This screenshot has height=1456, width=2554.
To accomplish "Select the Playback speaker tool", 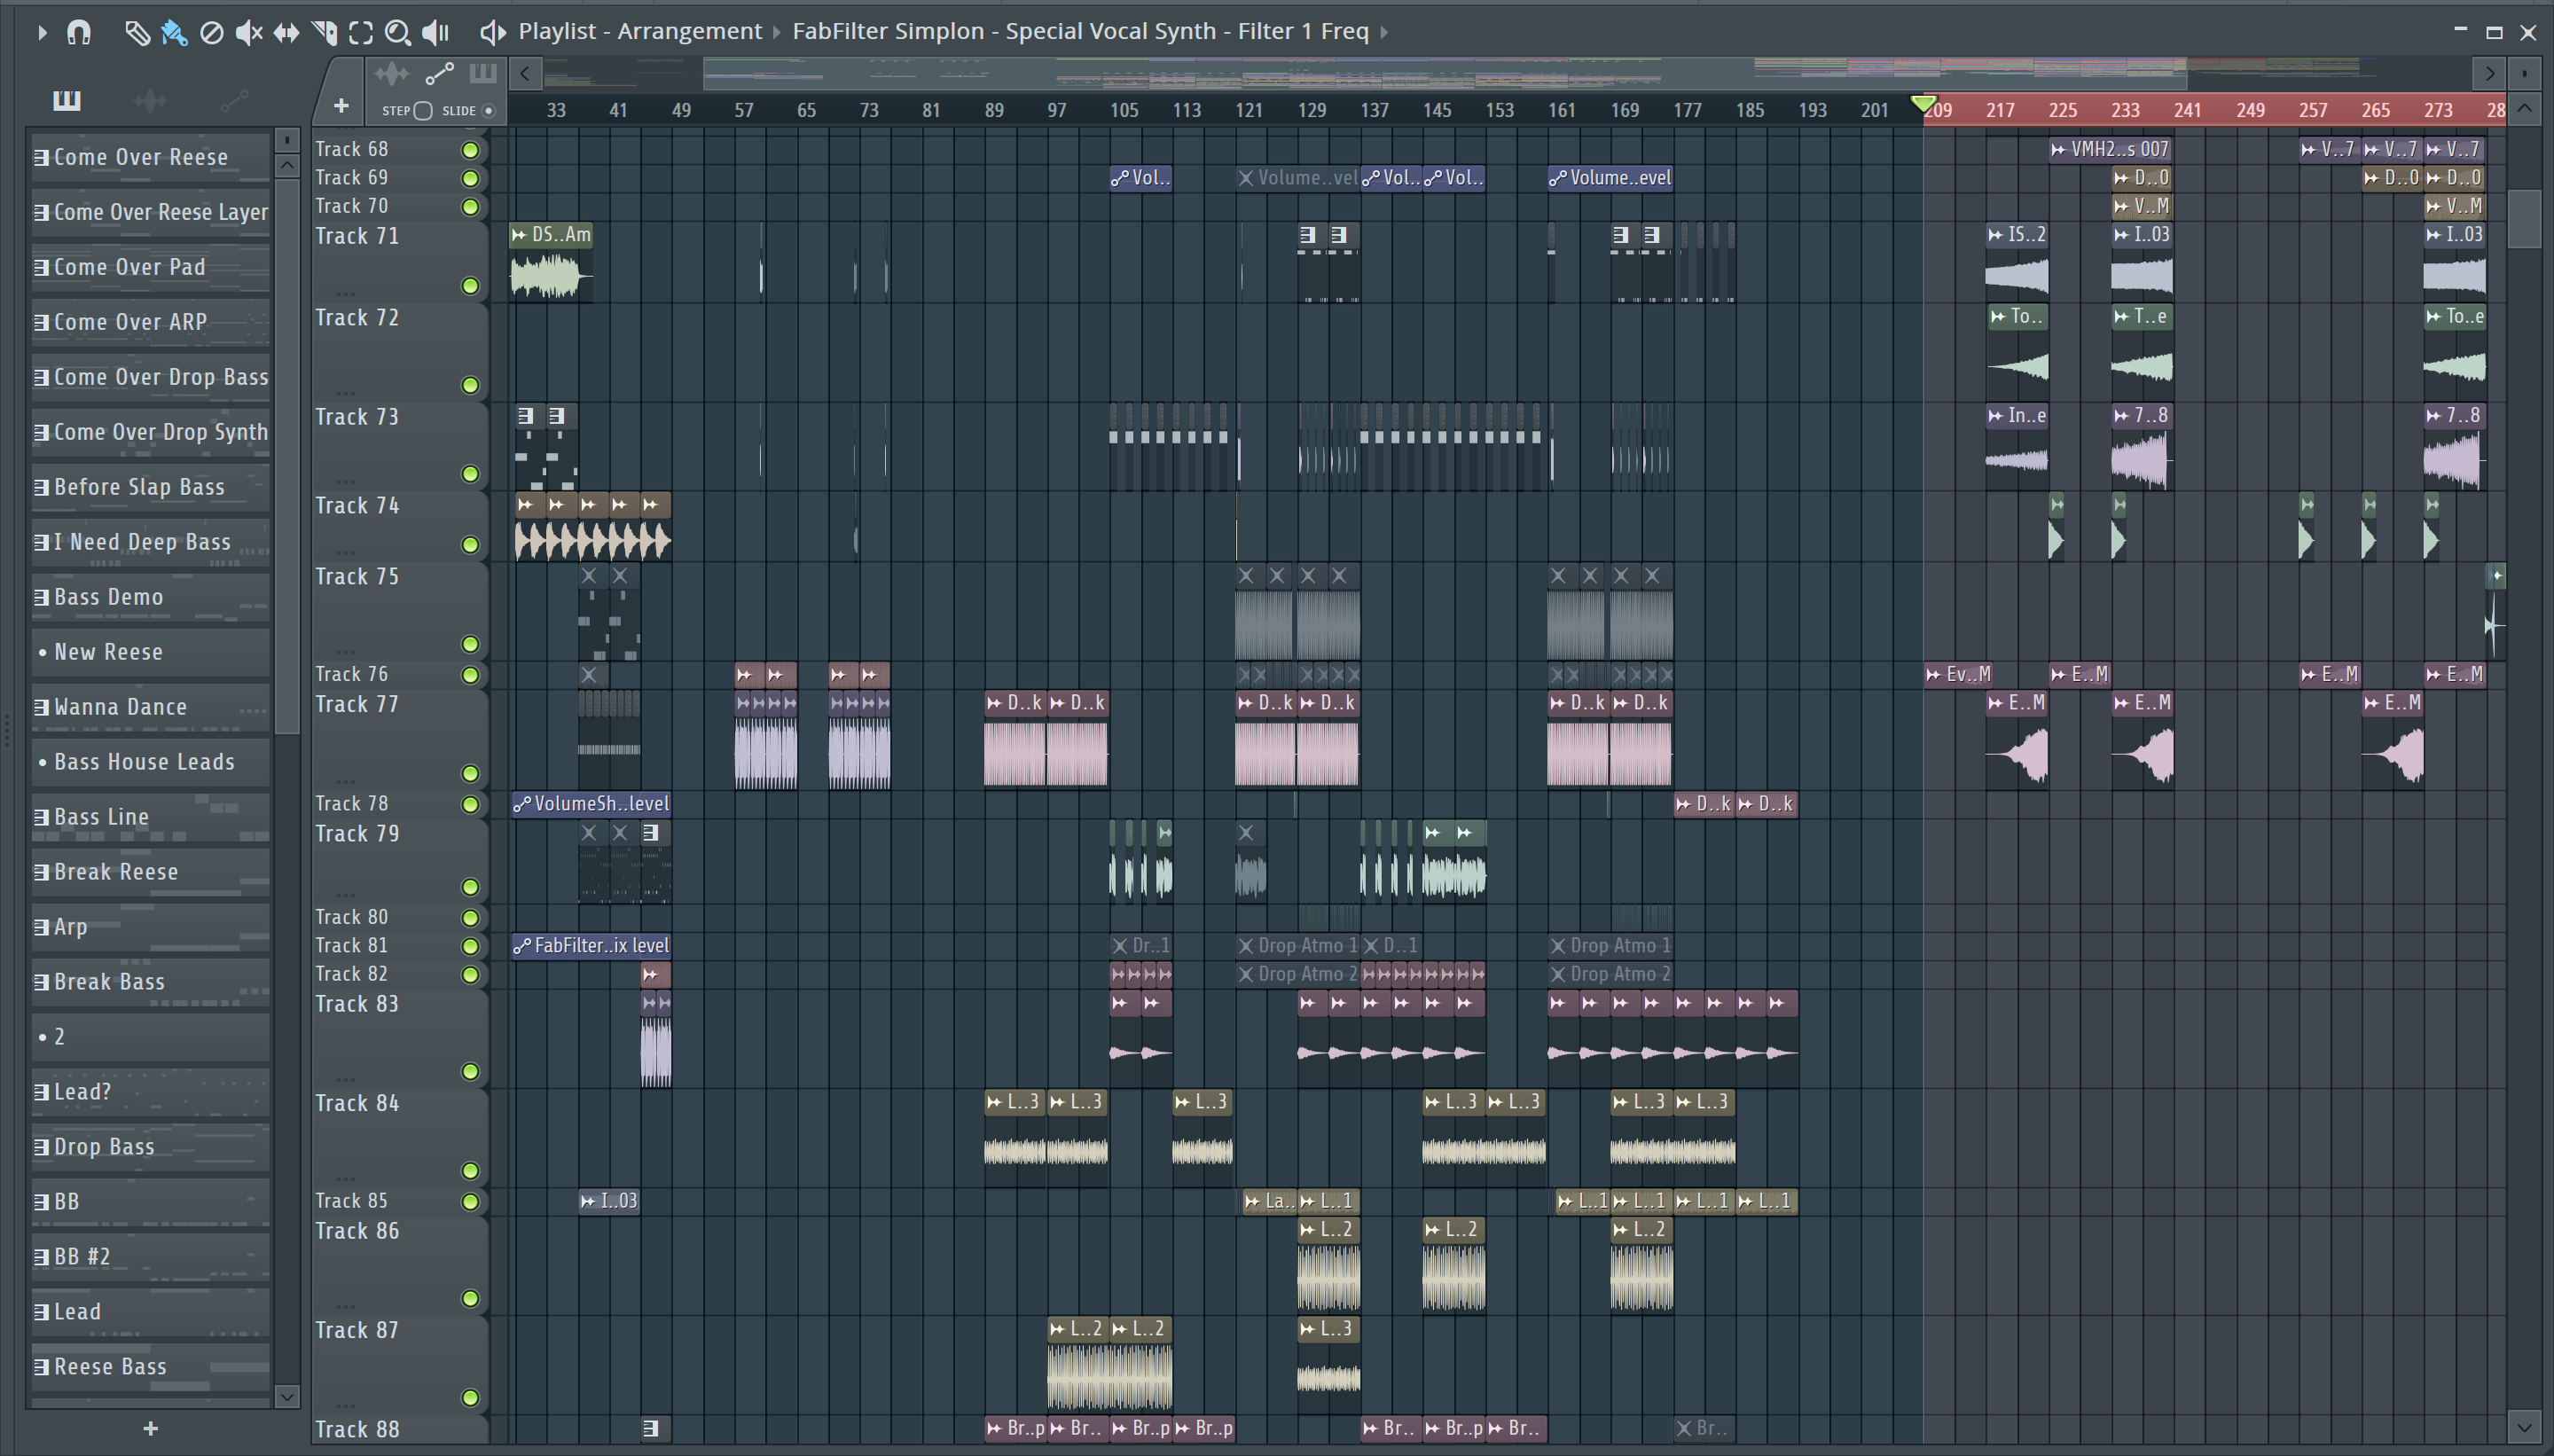I will (x=435, y=32).
